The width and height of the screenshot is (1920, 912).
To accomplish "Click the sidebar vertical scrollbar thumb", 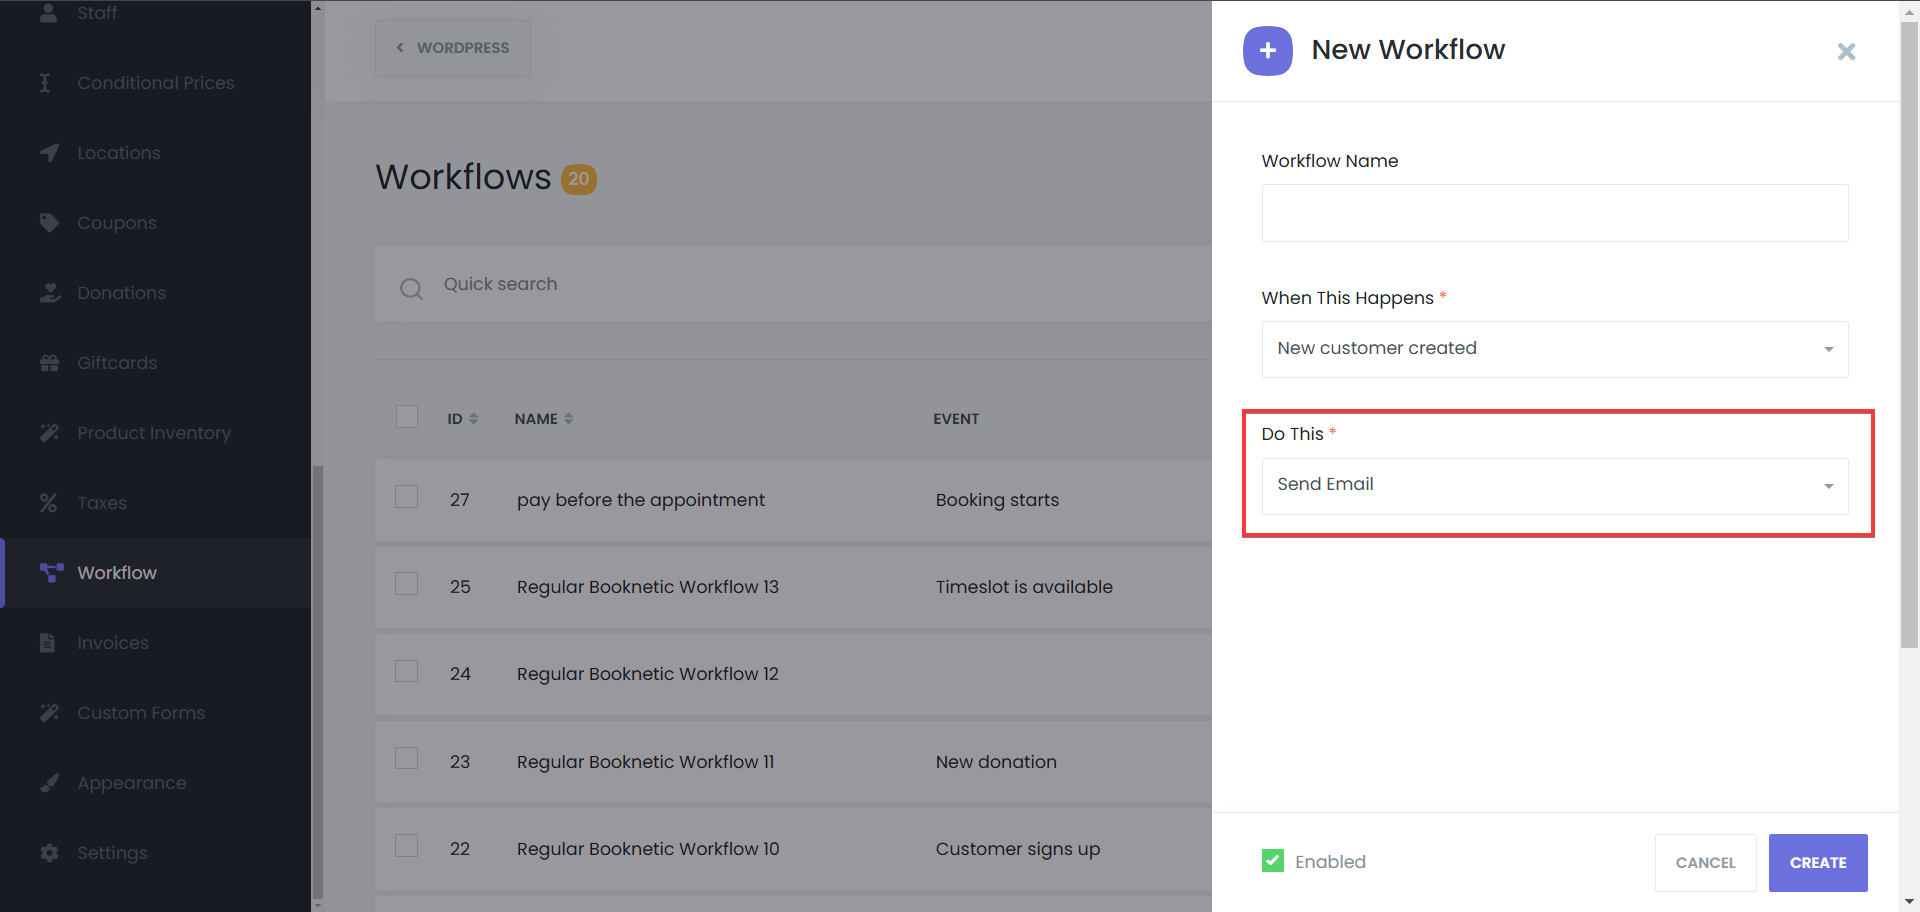I will 318,680.
